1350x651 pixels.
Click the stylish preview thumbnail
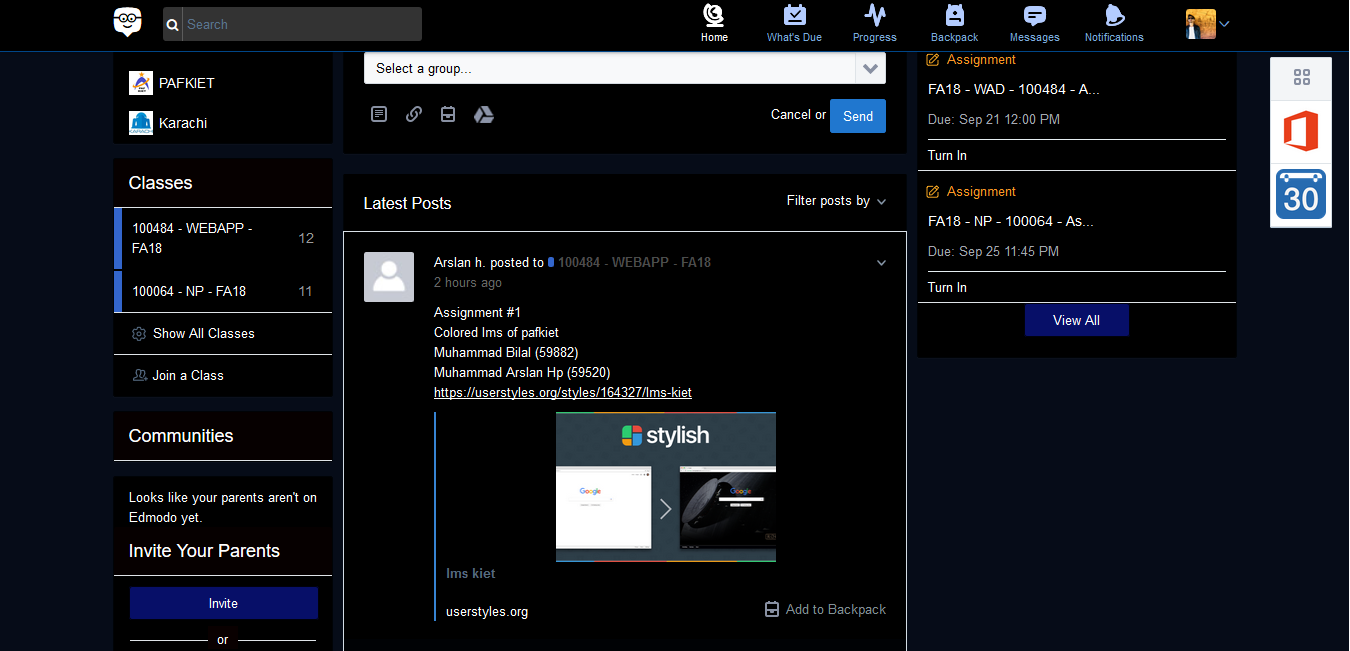[666, 487]
